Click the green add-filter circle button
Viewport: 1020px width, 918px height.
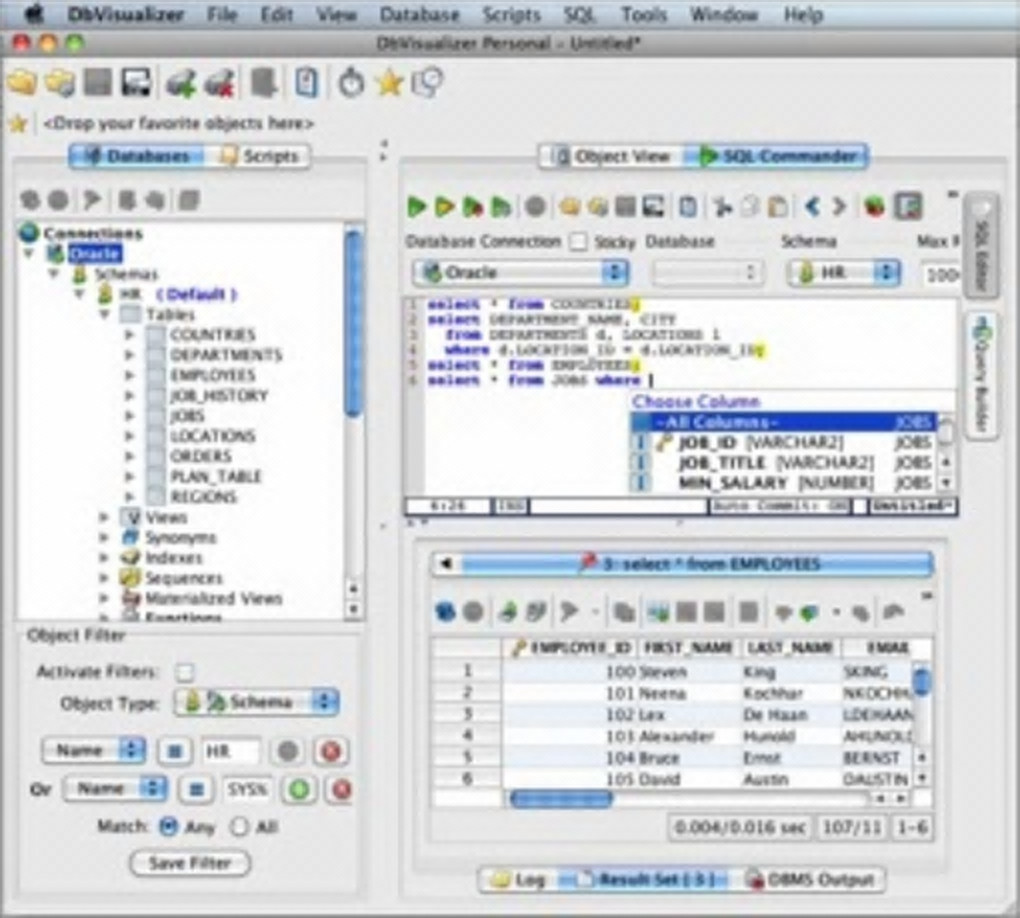299,789
